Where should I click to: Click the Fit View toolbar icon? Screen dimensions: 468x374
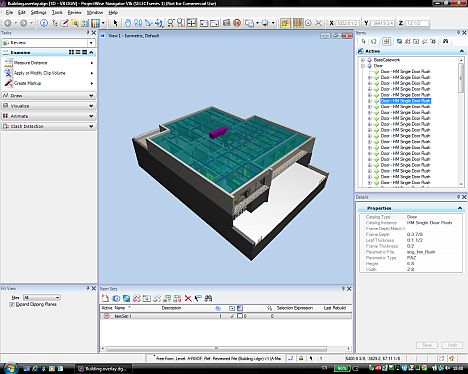[191, 23]
